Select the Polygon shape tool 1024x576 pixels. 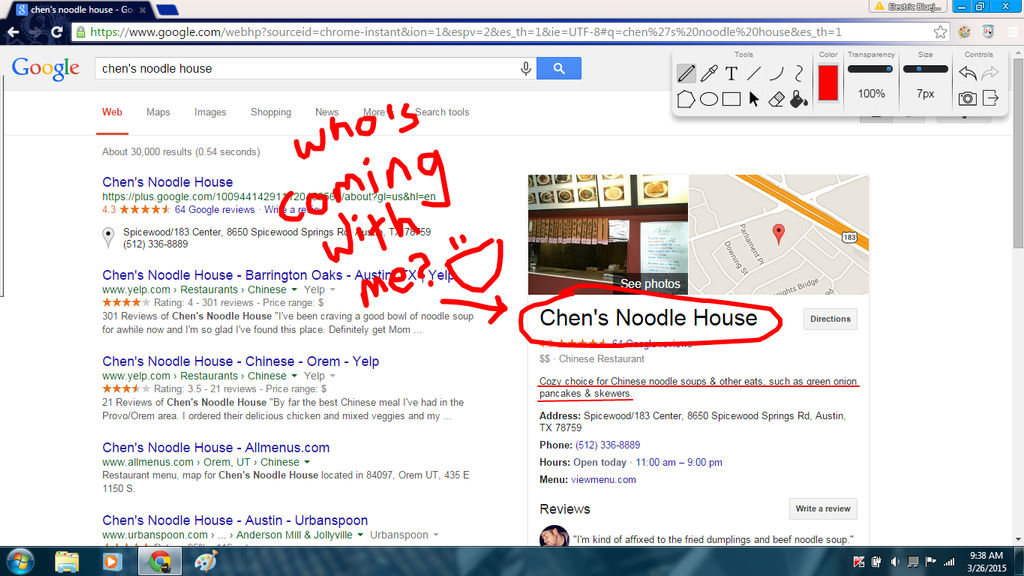[x=686, y=99]
